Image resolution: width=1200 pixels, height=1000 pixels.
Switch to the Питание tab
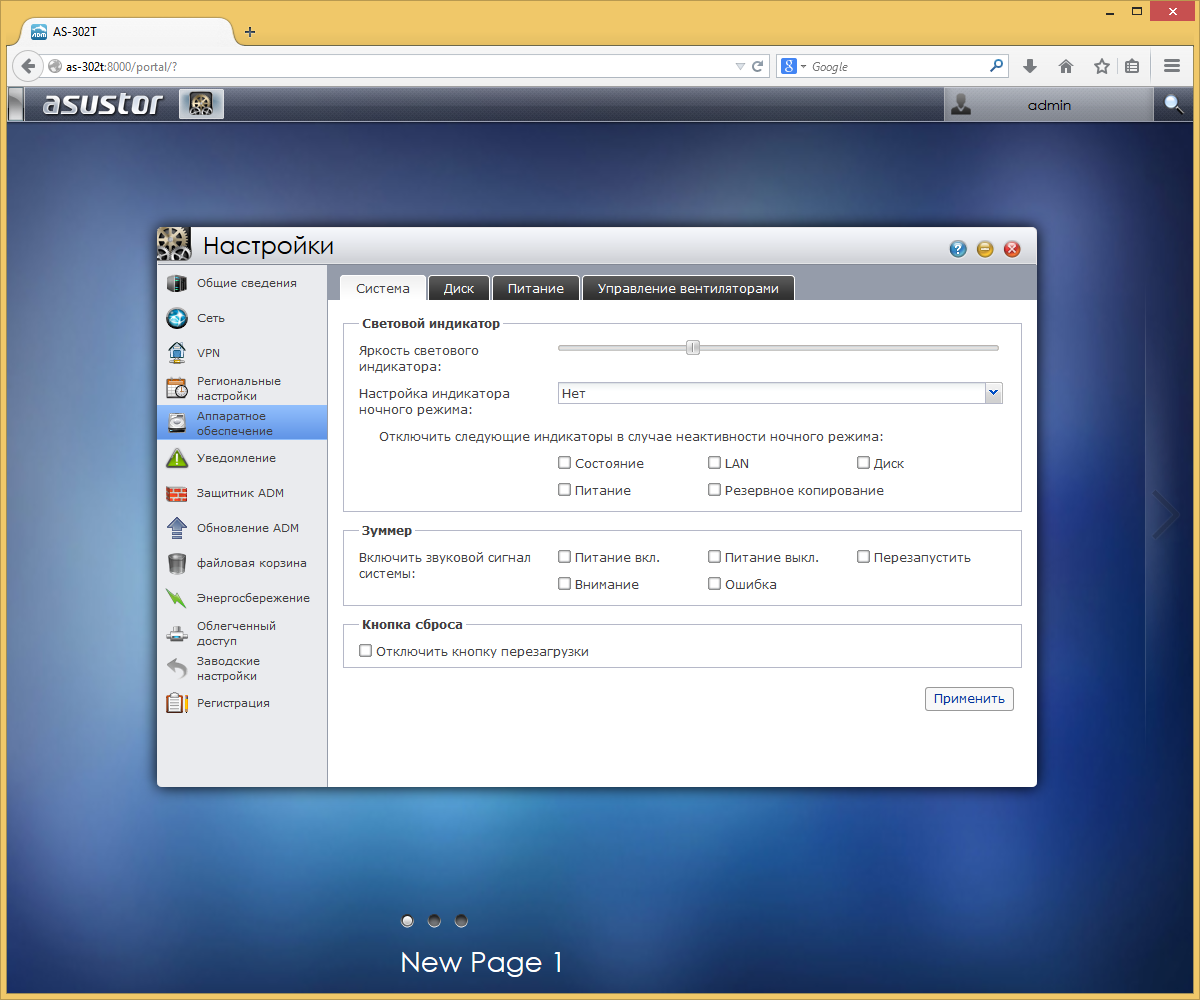click(536, 288)
